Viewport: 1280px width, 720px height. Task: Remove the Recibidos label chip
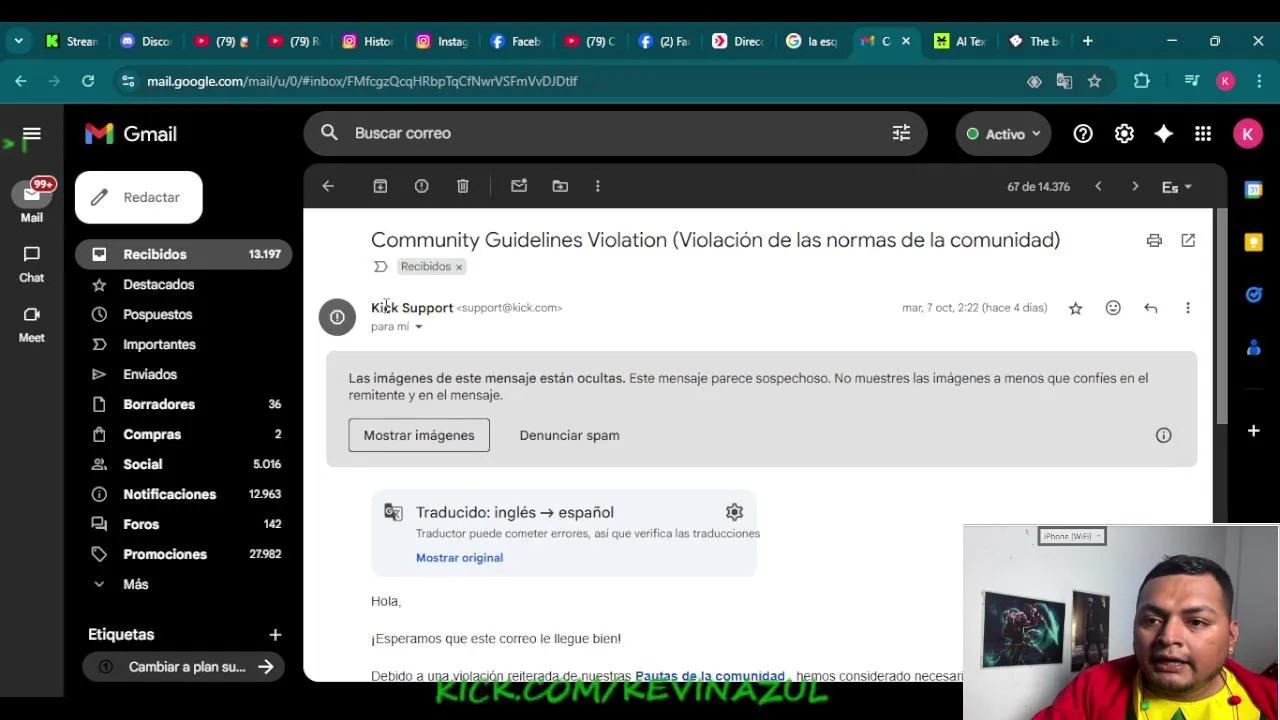coord(459,267)
